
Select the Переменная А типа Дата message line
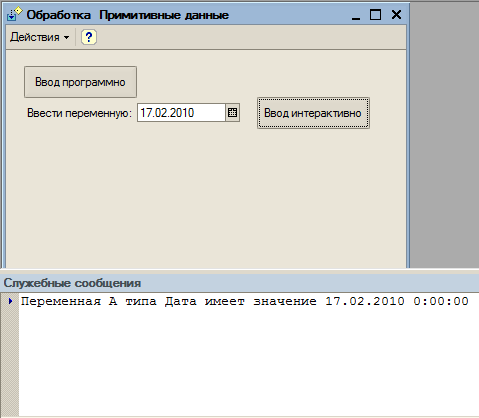(x=245, y=301)
